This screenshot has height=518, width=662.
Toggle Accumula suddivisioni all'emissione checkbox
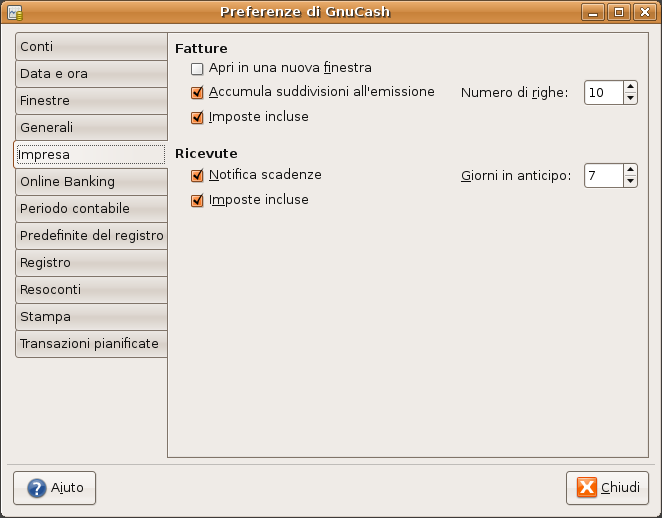197,92
